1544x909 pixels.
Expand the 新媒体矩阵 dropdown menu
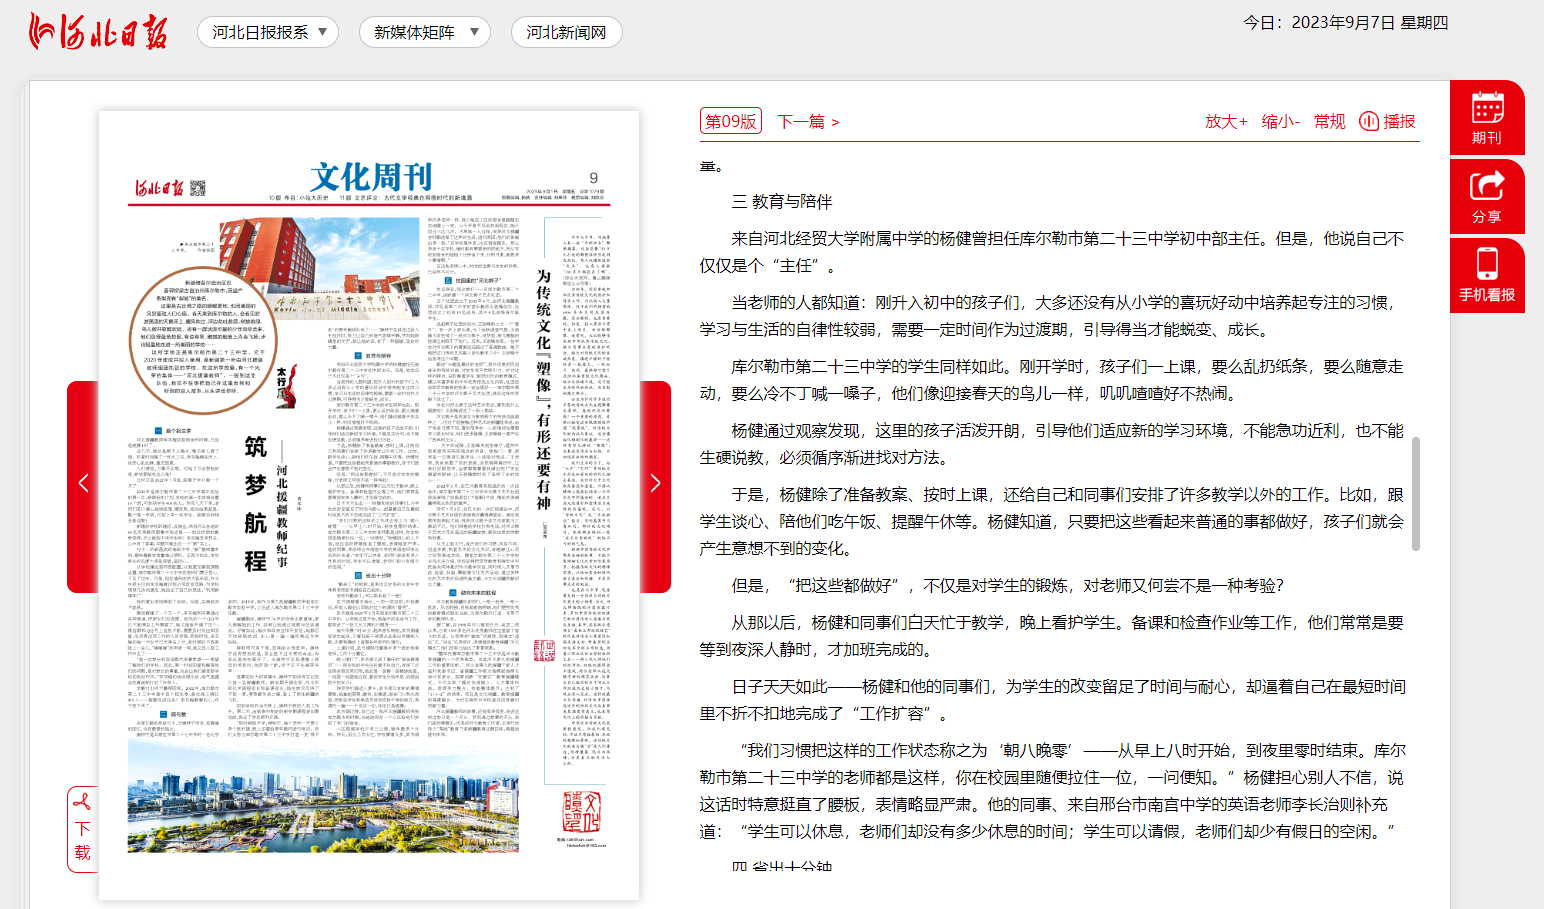coord(425,32)
